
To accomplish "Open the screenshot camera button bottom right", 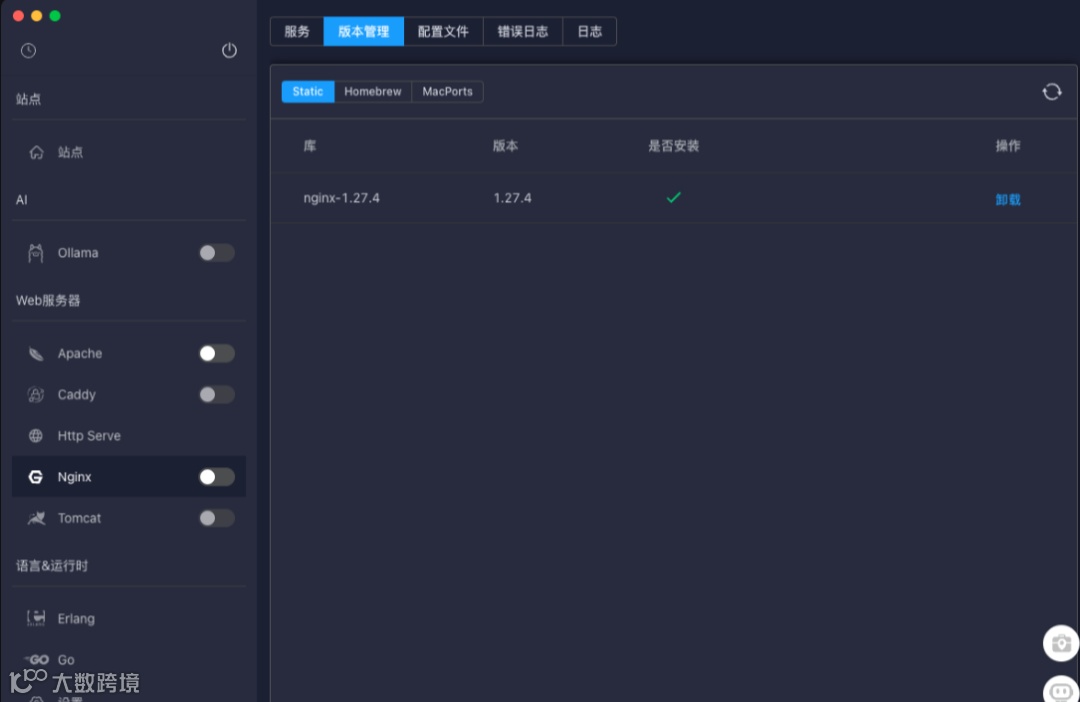I will 1060,643.
